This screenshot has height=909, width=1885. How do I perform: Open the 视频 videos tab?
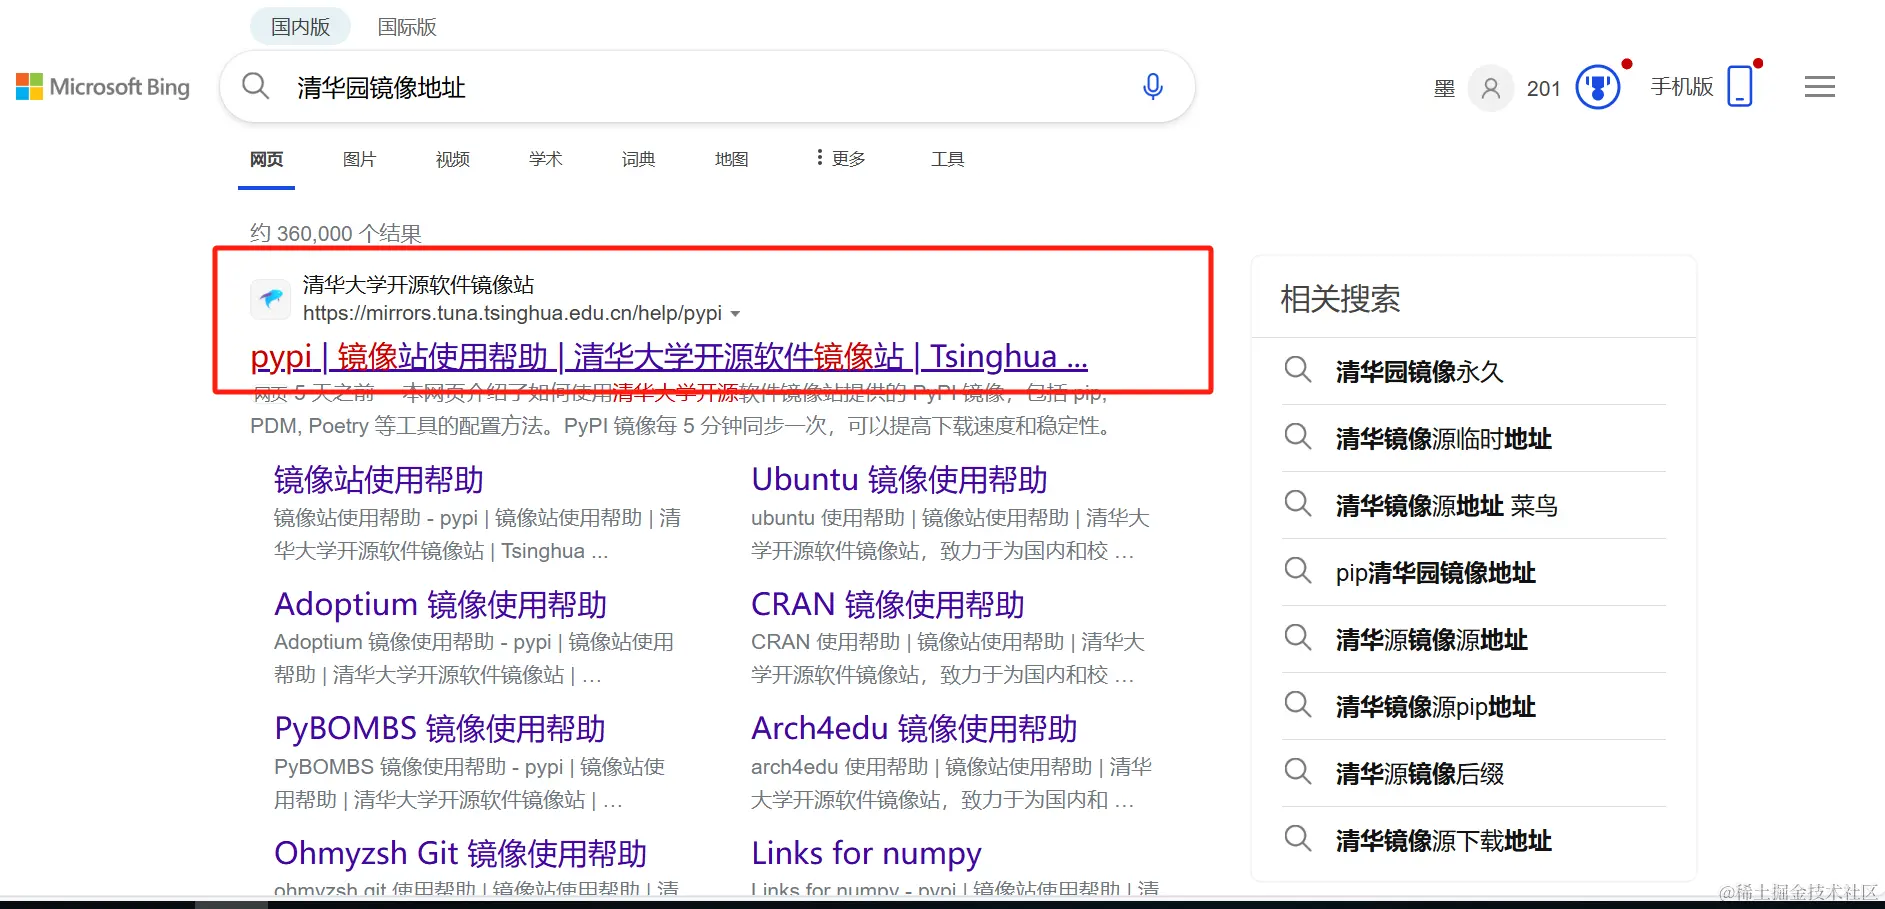pos(452,160)
